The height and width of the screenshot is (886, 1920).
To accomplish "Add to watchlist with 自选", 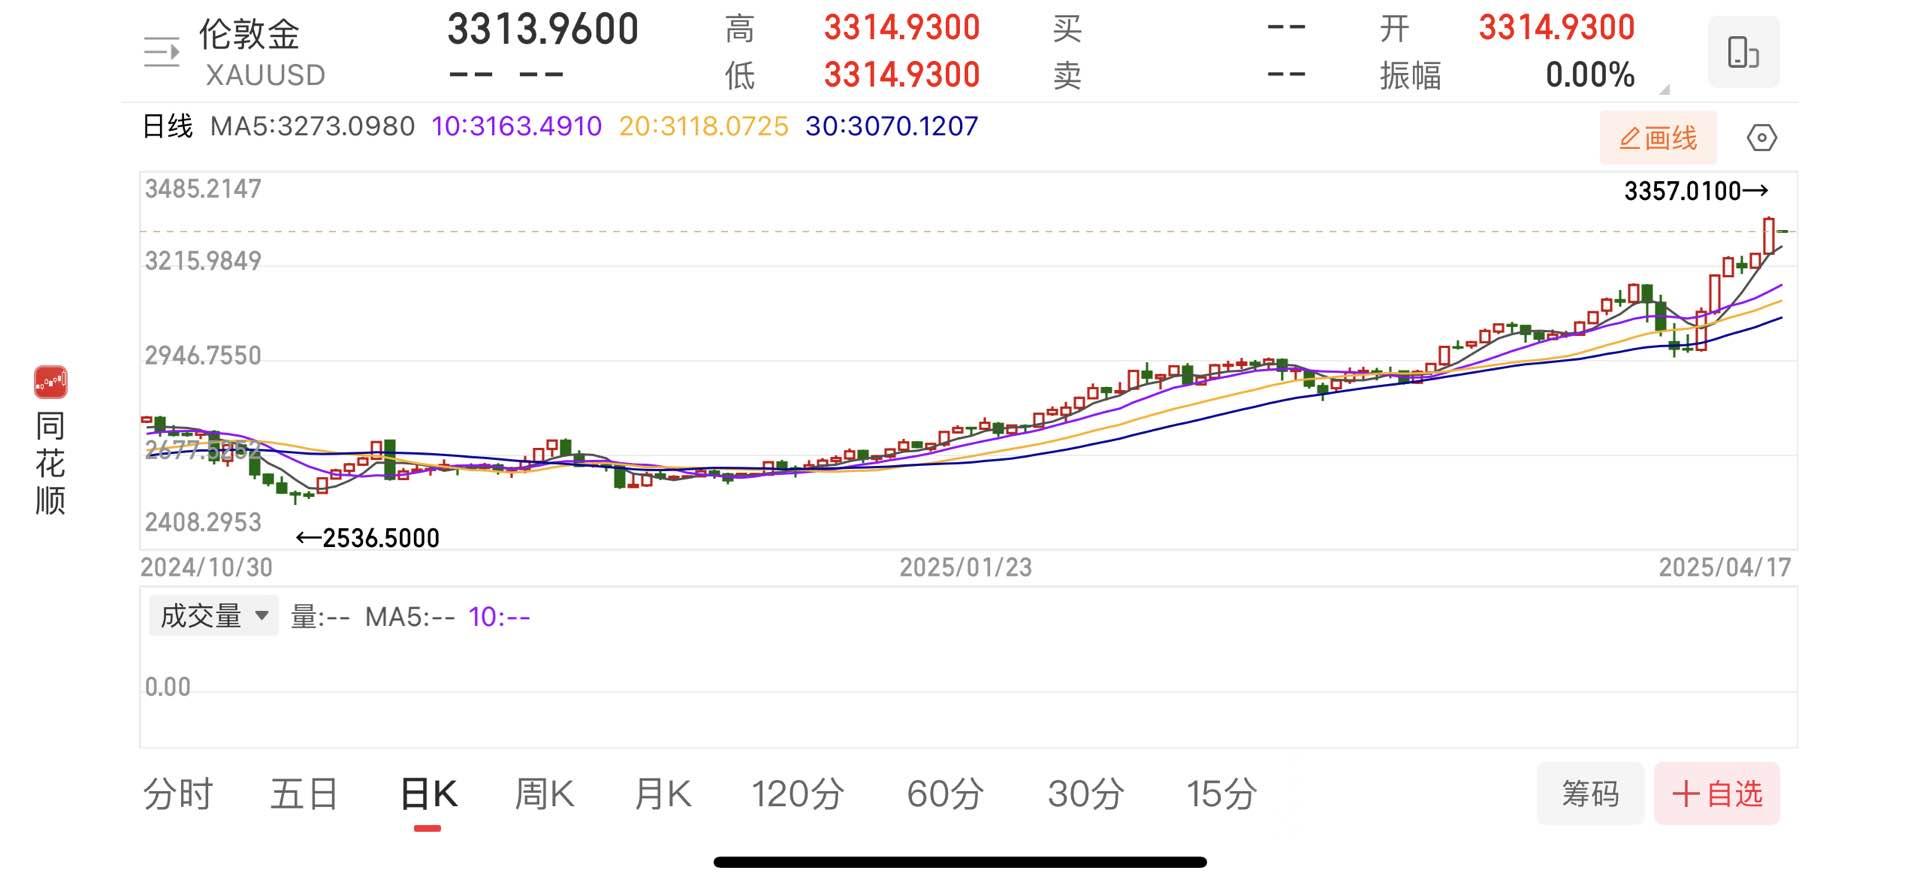I will coord(1717,794).
